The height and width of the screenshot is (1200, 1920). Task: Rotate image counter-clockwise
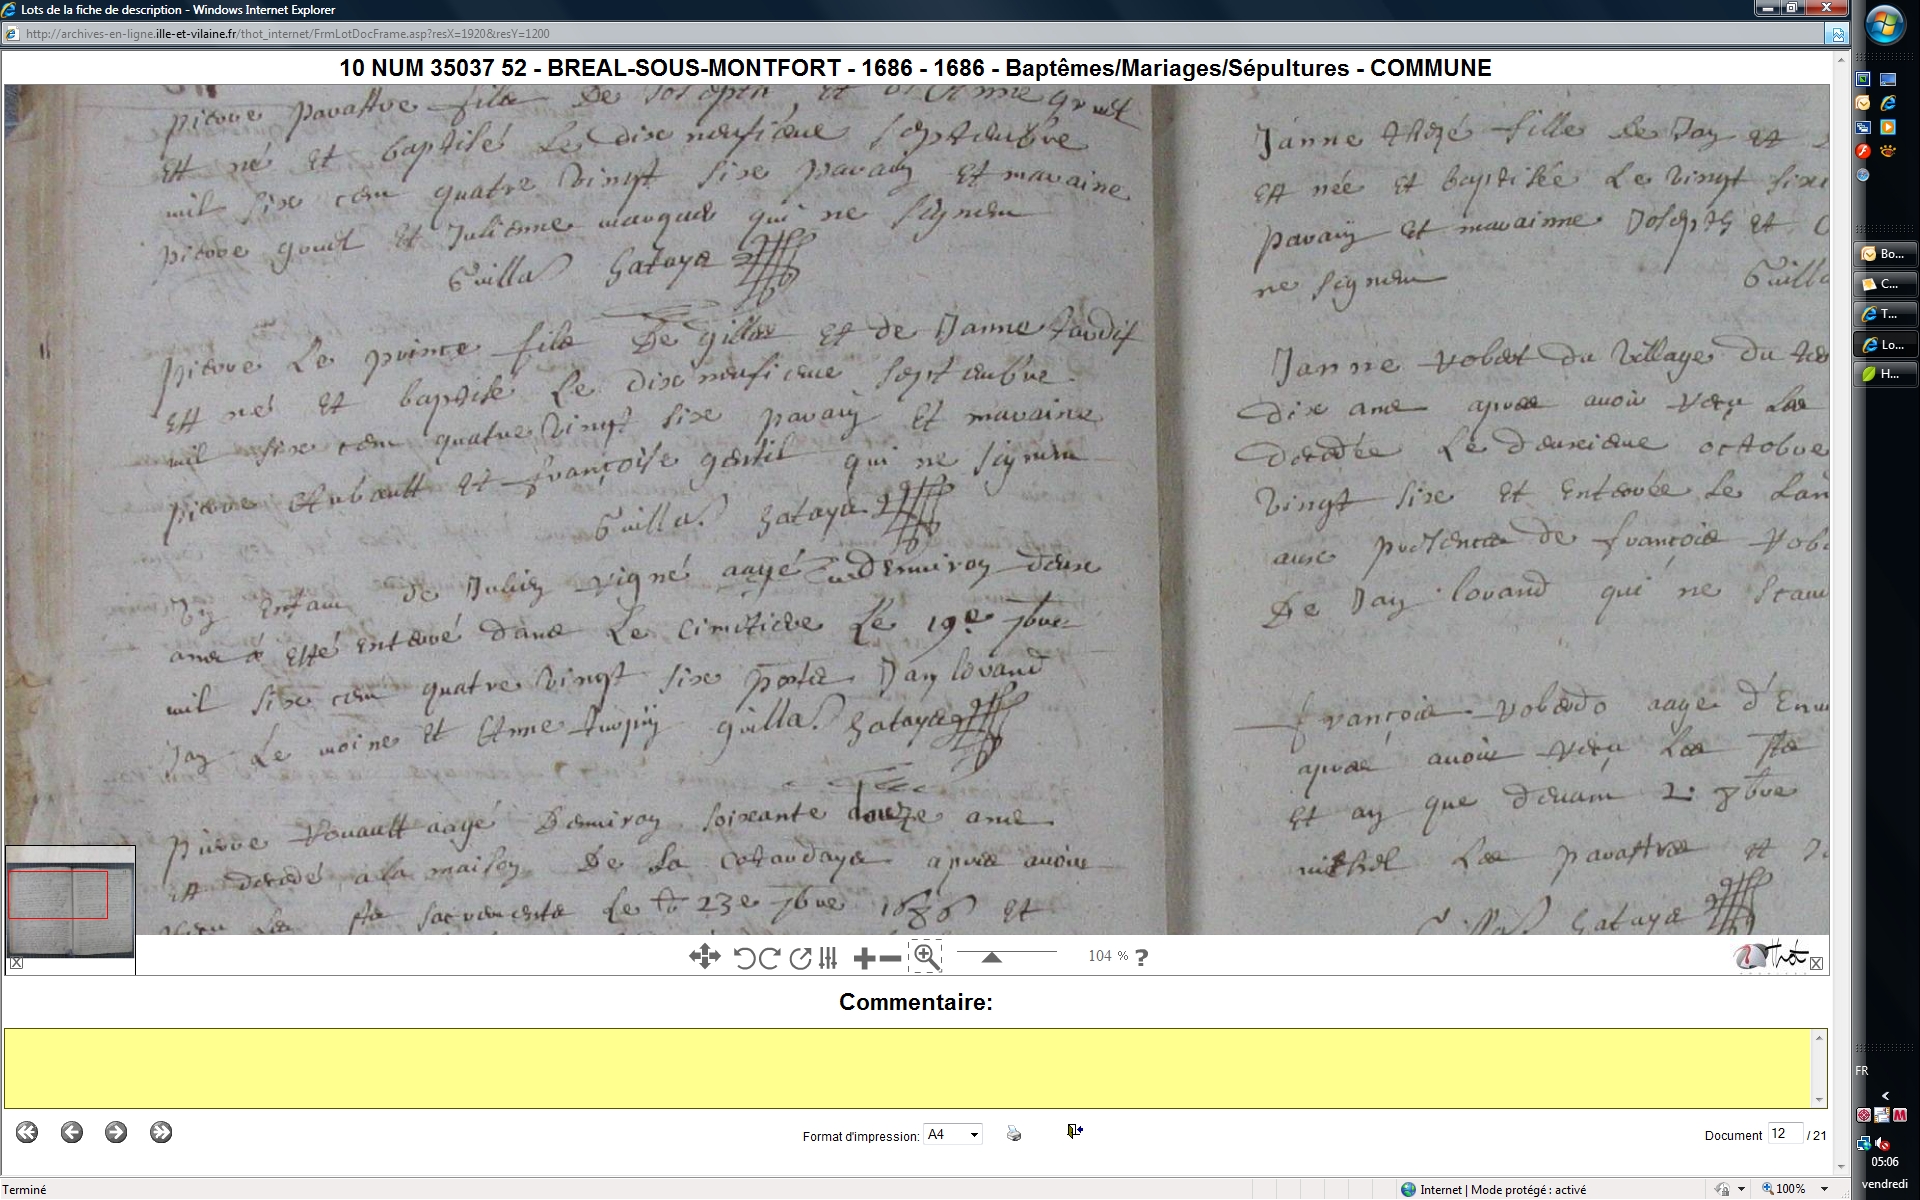point(744,958)
